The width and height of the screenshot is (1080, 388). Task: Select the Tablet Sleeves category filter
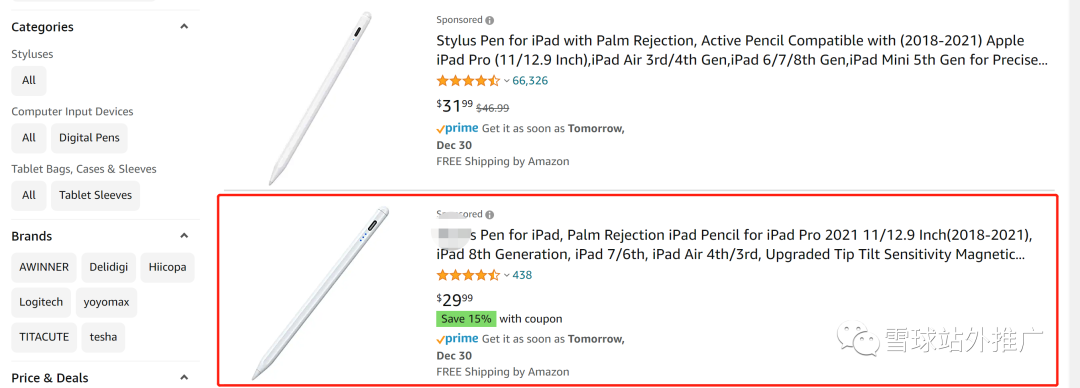pos(95,195)
